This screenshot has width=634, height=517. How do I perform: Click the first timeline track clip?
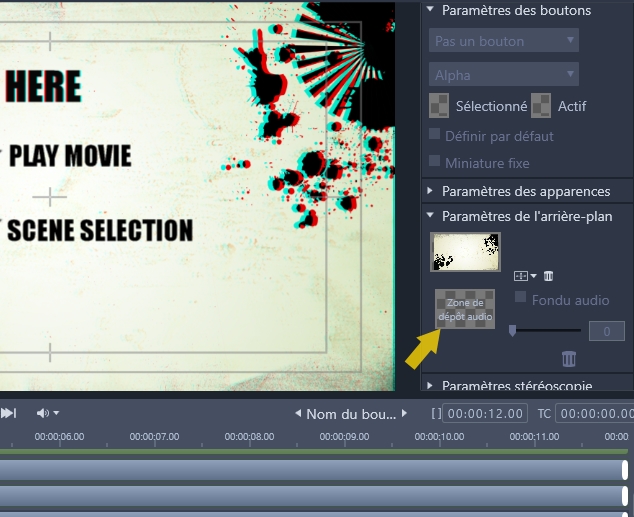311,470
